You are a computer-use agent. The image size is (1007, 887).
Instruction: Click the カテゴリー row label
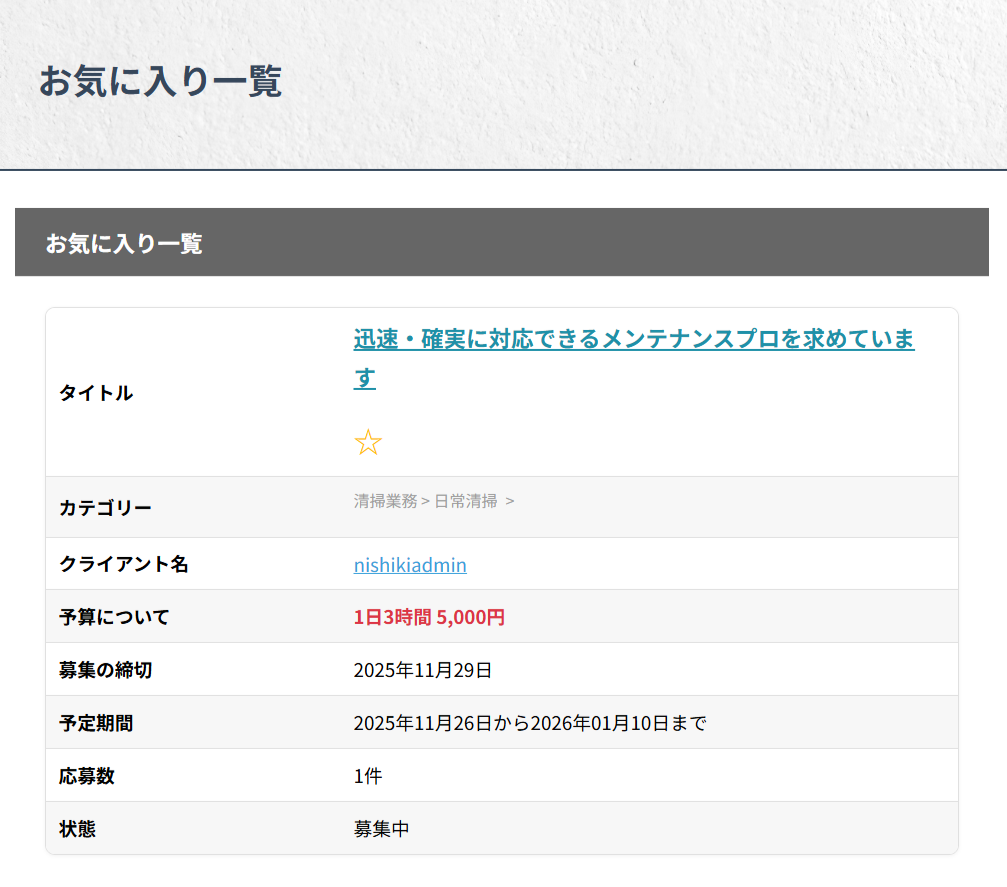[106, 508]
